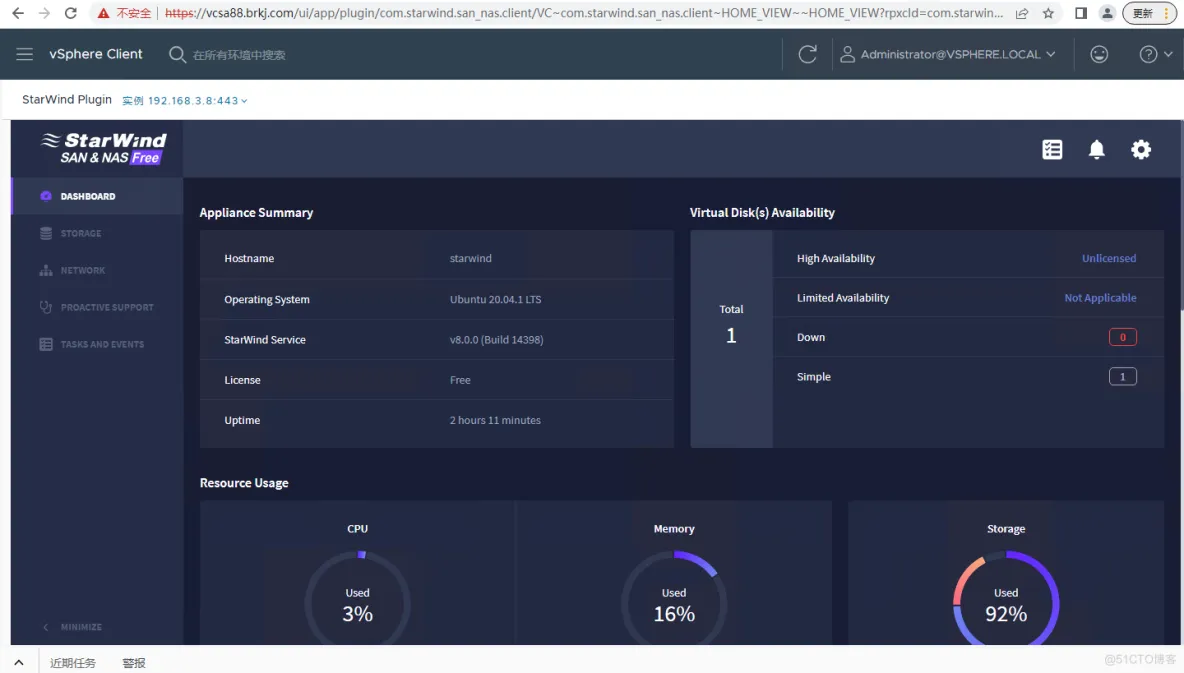Click the Down count badge 0
Image resolution: width=1184 pixels, height=673 pixels.
click(x=1122, y=337)
